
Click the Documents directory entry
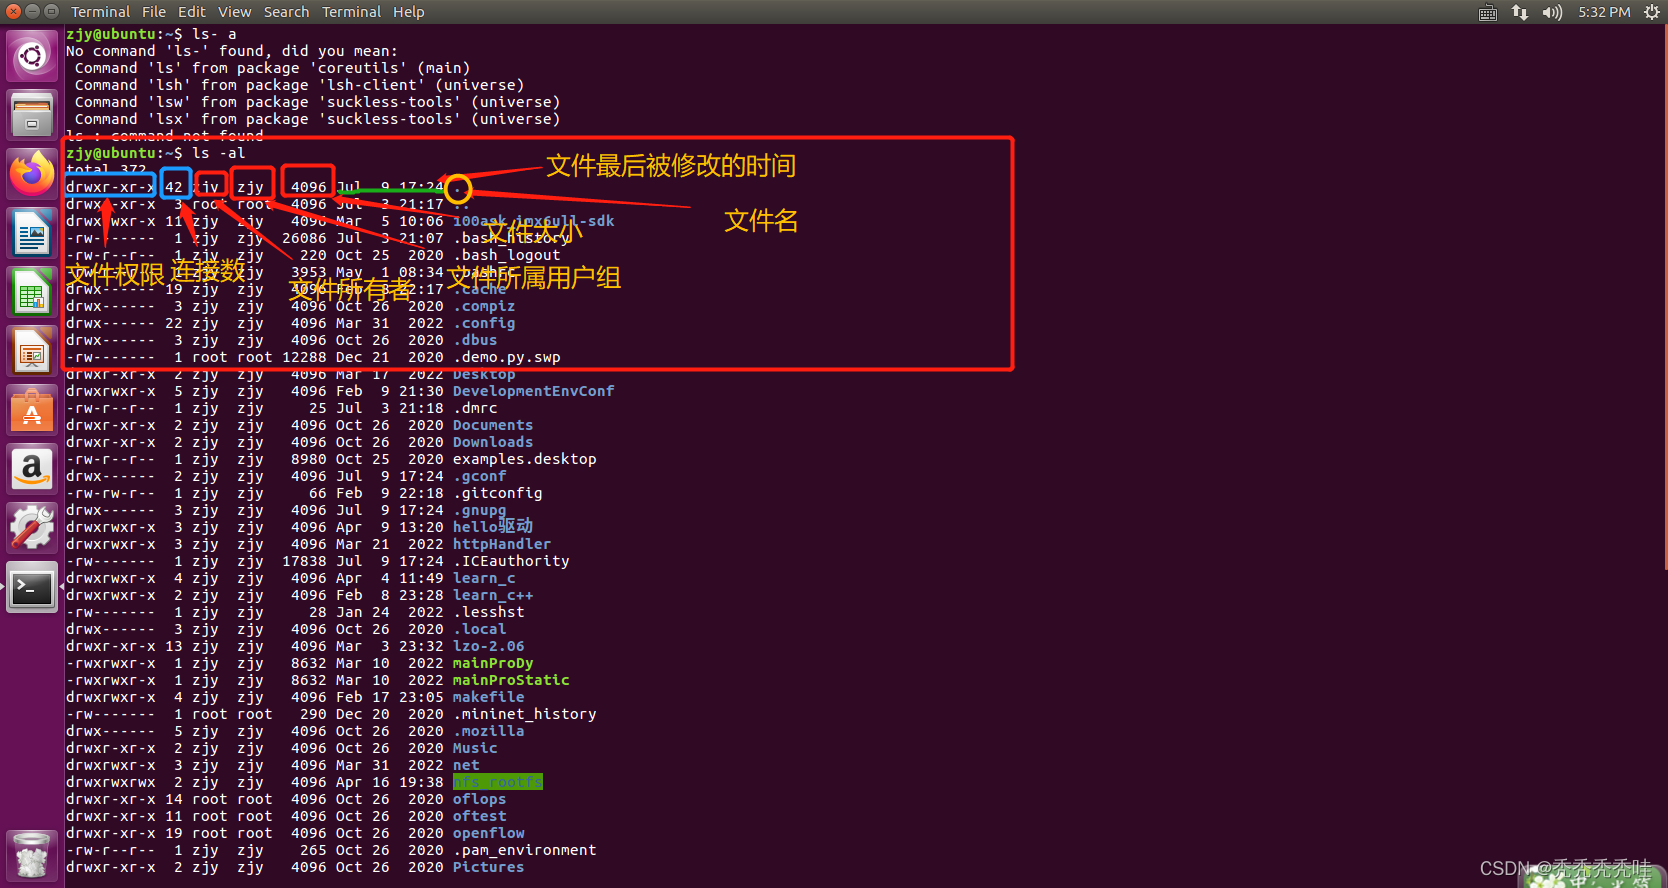[493, 425]
